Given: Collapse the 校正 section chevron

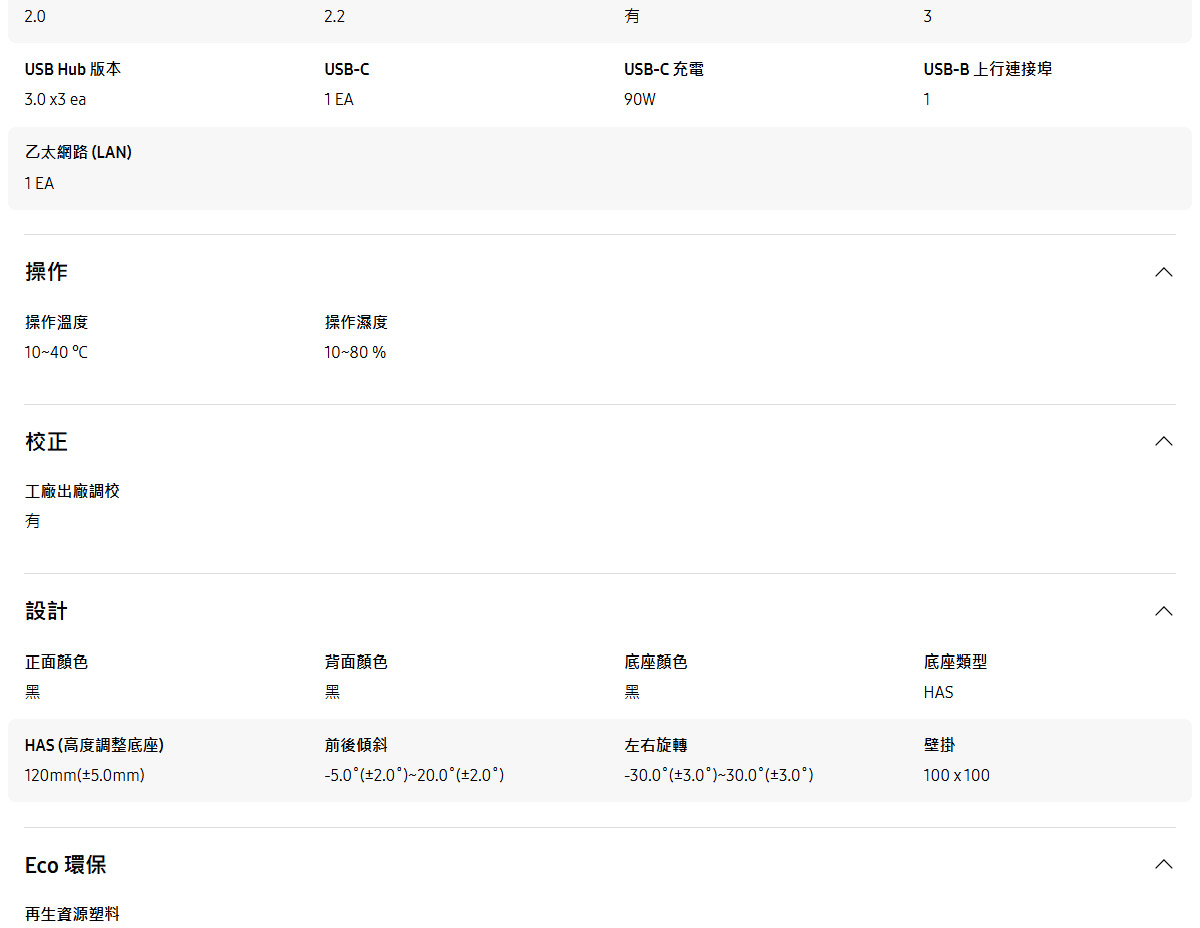Looking at the screenshot, I should pos(1163,440).
